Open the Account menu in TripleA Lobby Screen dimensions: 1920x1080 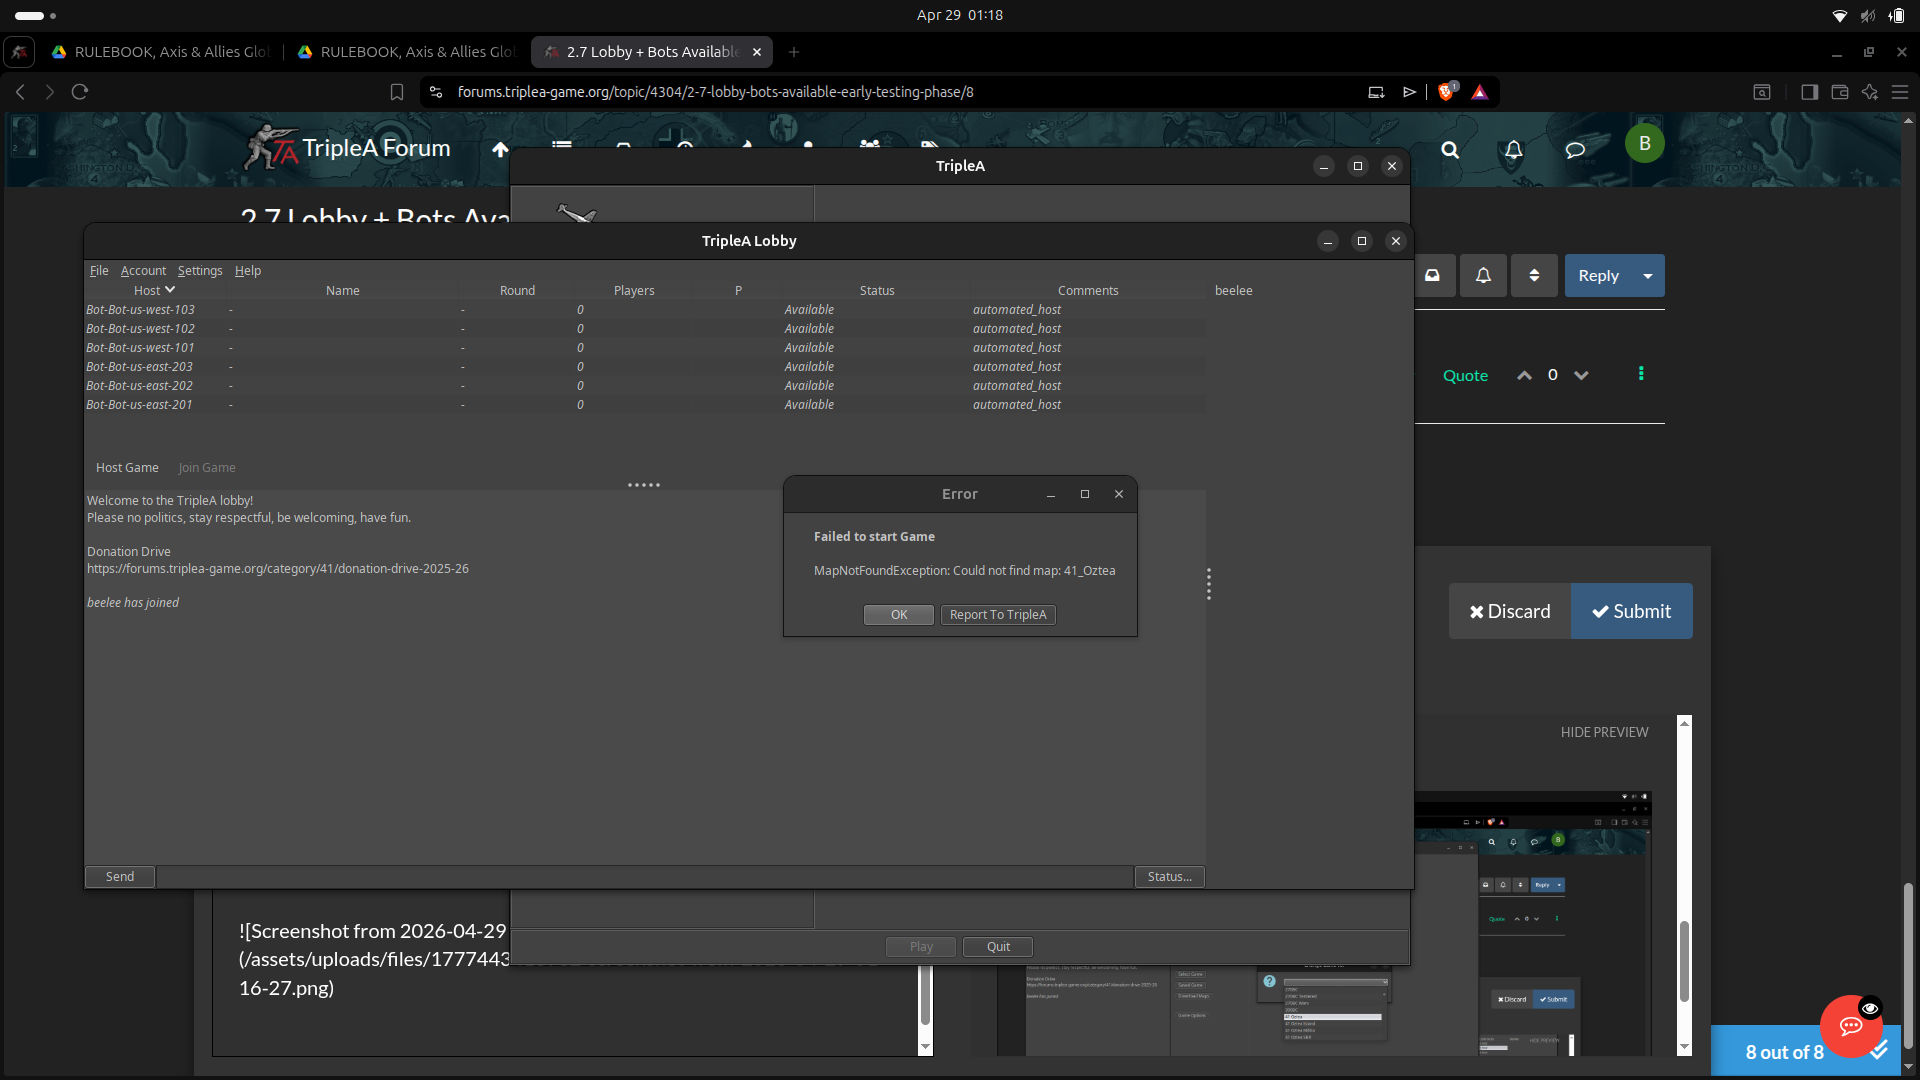[x=143, y=271]
